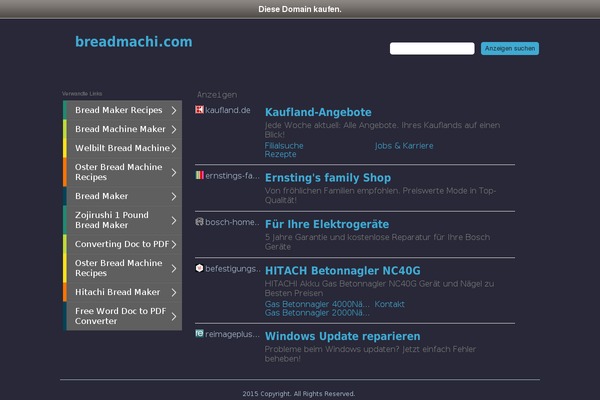Click the bosch-home favicon icon
This screenshot has width=600, height=400.
click(199, 222)
